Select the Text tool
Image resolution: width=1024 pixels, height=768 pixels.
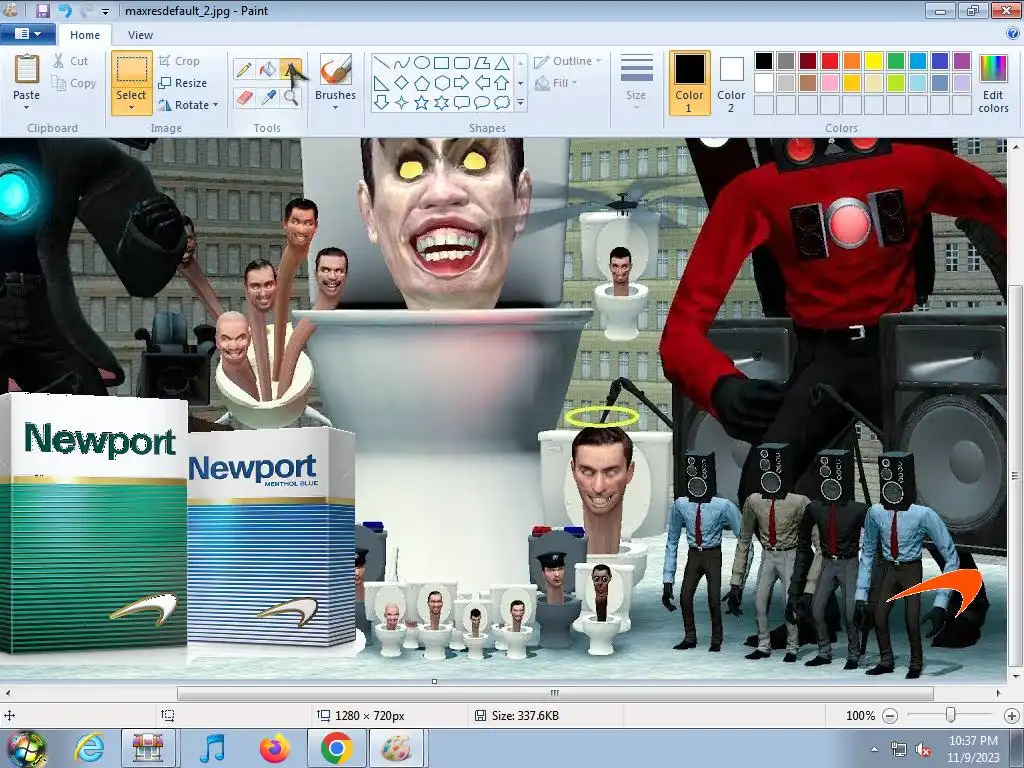pyautogui.click(x=291, y=69)
